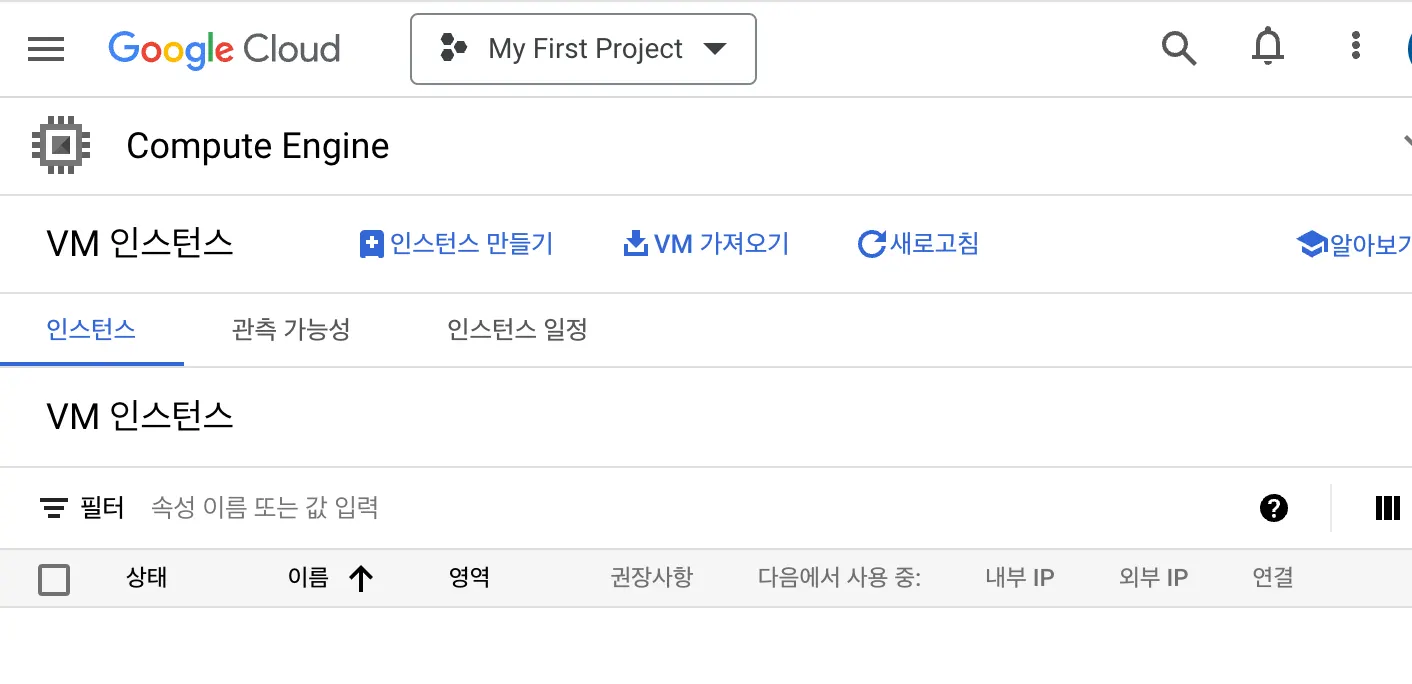The image size is (1412, 684).
Task: Click 인스턴스 만들기 button
Action: 456,243
